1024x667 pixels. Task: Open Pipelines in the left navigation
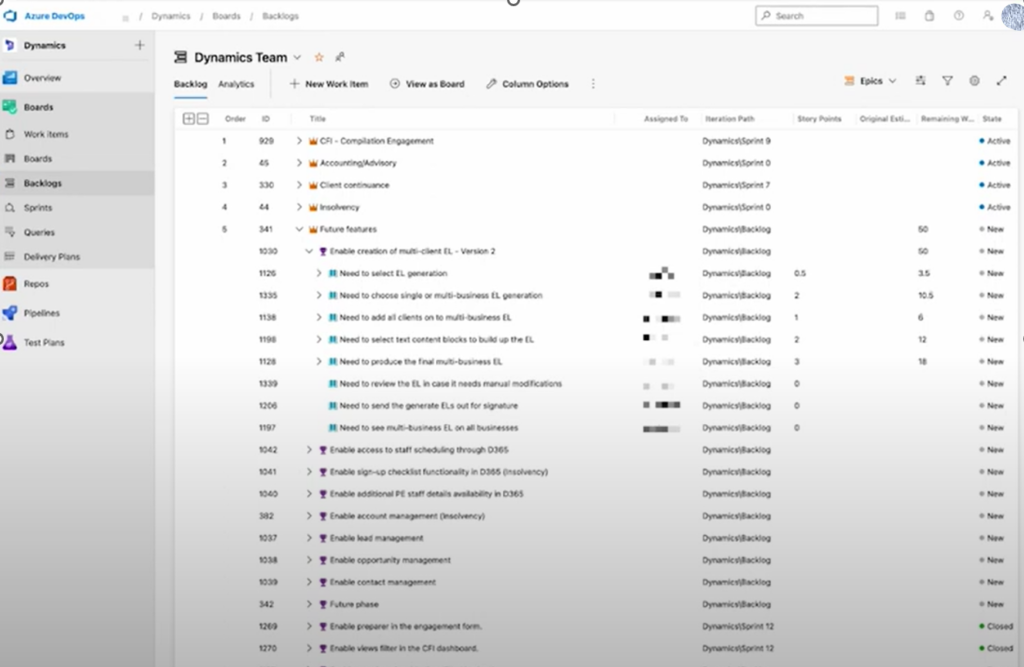pyautogui.click(x=41, y=313)
